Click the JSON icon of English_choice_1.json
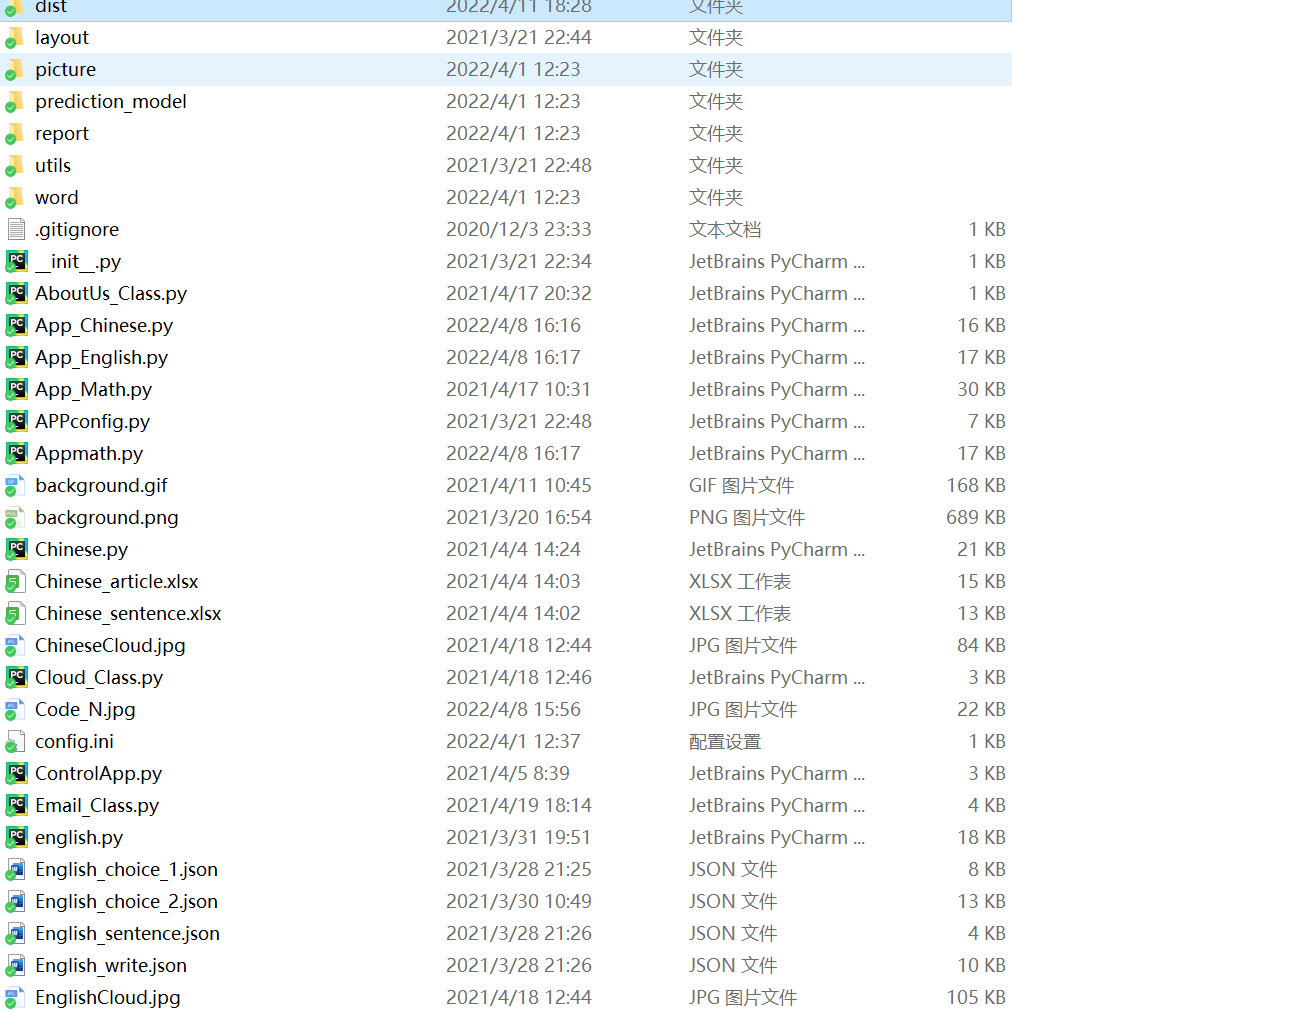This screenshot has height=1012, width=1291. [x=15, y=870]
